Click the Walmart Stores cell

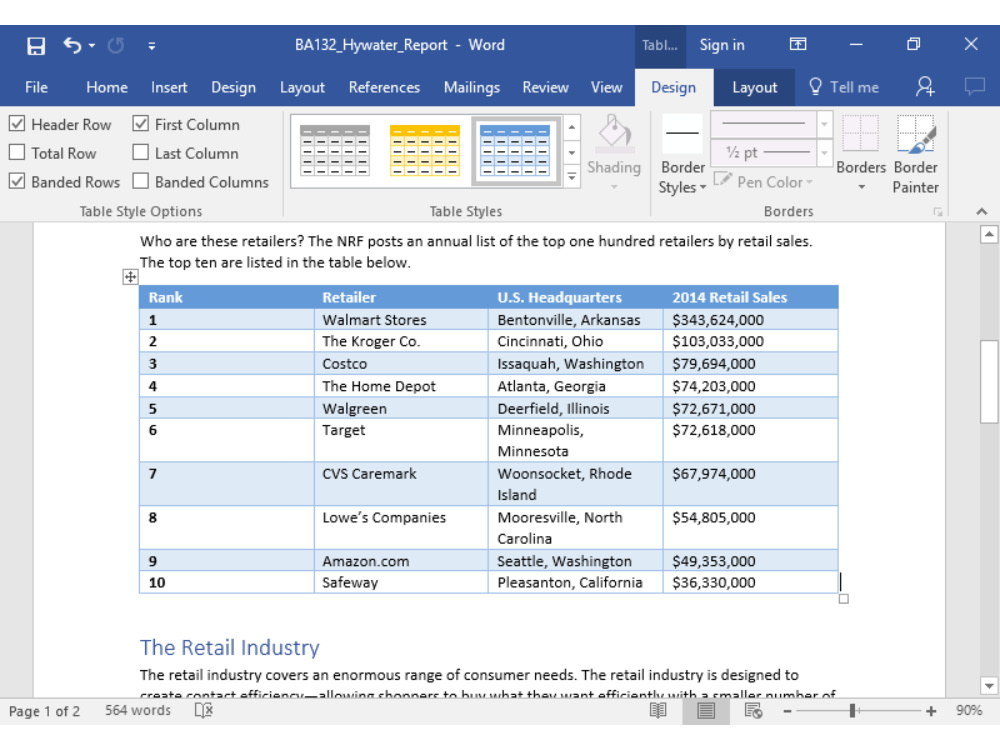pos(401,320)
